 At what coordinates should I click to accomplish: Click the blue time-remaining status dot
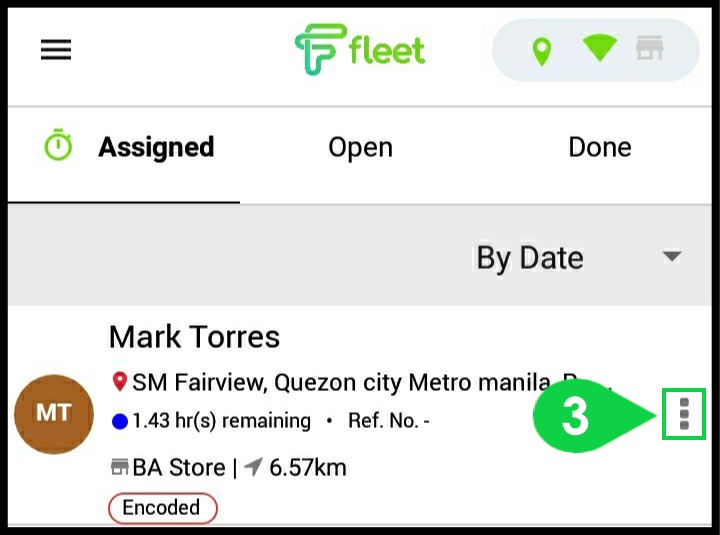tap(120, 421)
